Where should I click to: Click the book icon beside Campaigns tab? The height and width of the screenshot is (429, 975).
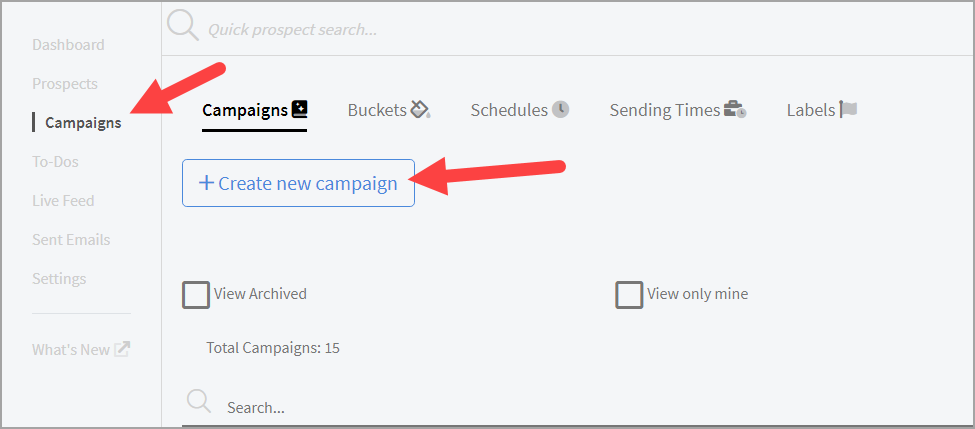[x=300, y=109]
